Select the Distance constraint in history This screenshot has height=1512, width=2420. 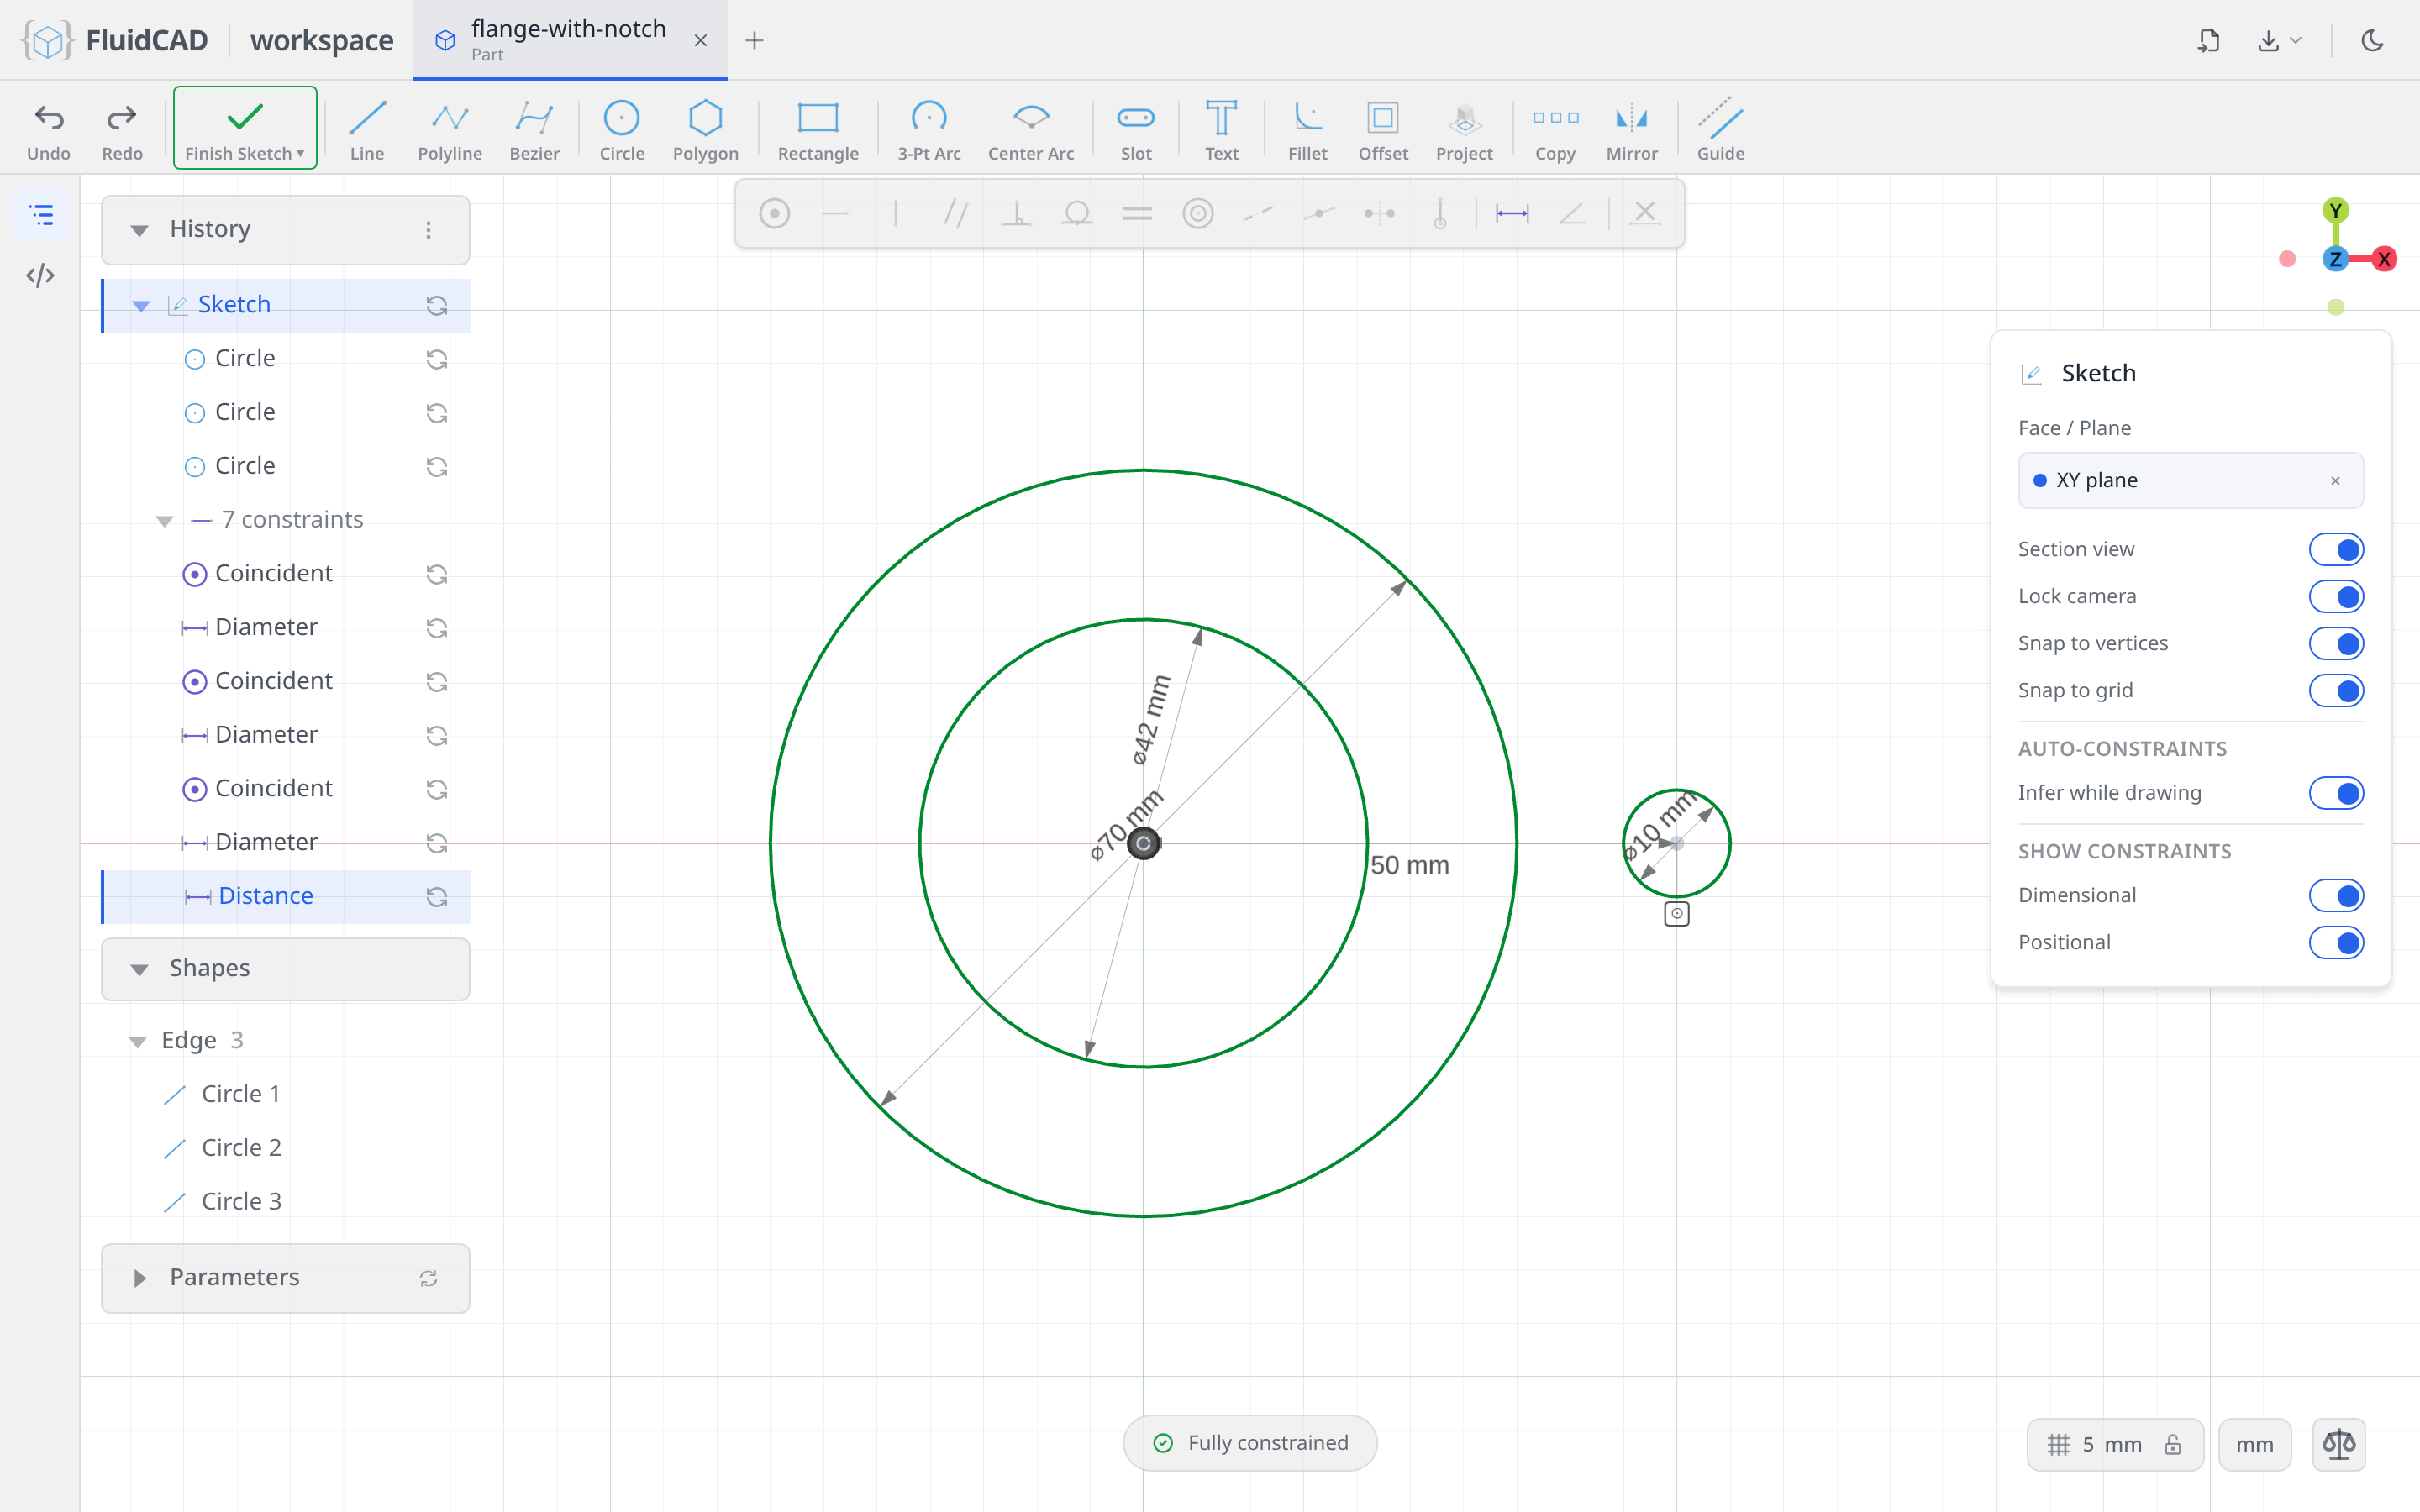pos(286,896)
